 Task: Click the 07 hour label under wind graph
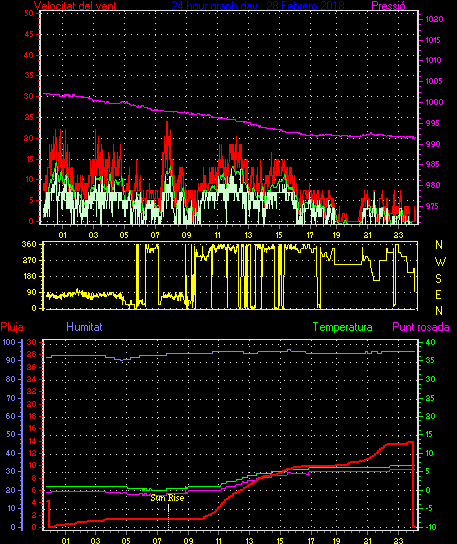(155, 235)
